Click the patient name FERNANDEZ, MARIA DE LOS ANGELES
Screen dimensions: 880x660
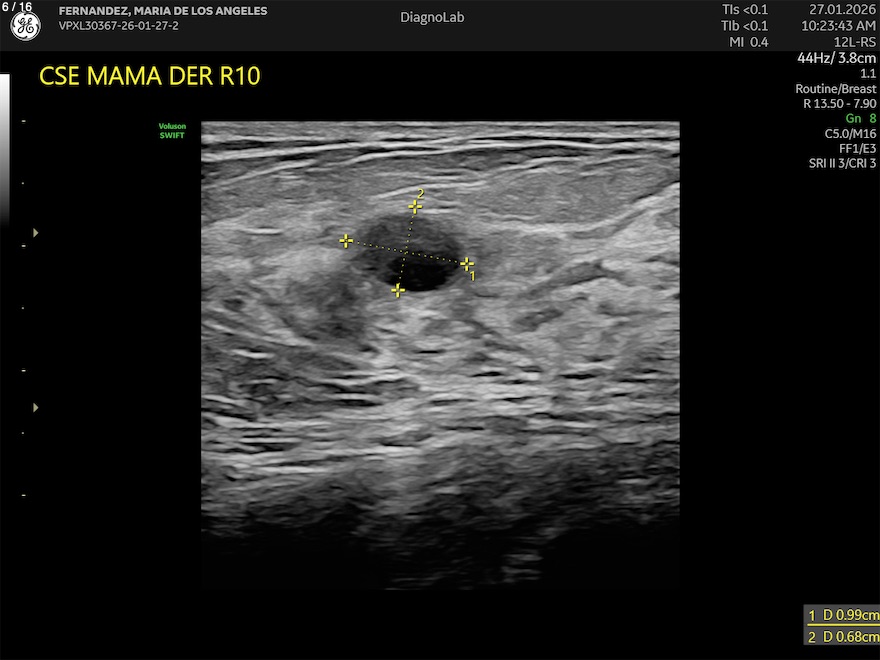(162, 11)
